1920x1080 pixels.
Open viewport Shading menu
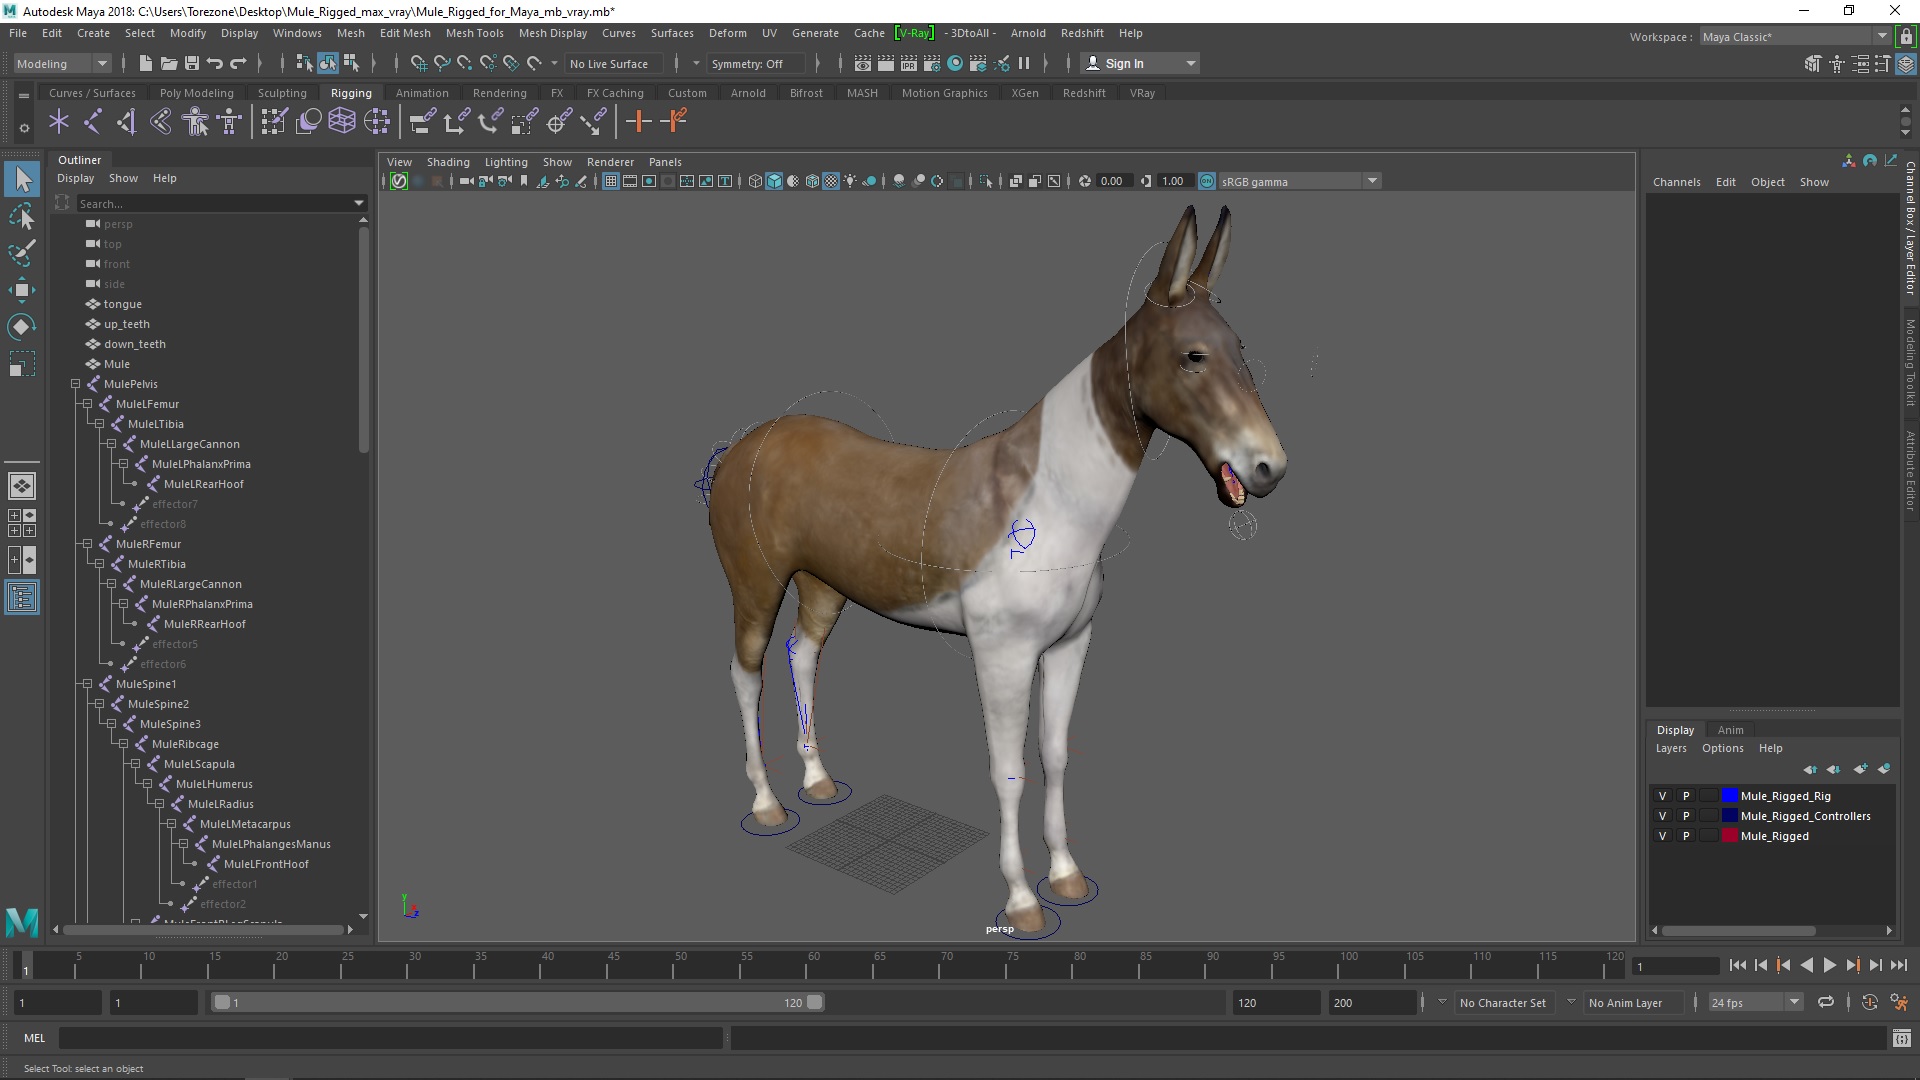448,162
